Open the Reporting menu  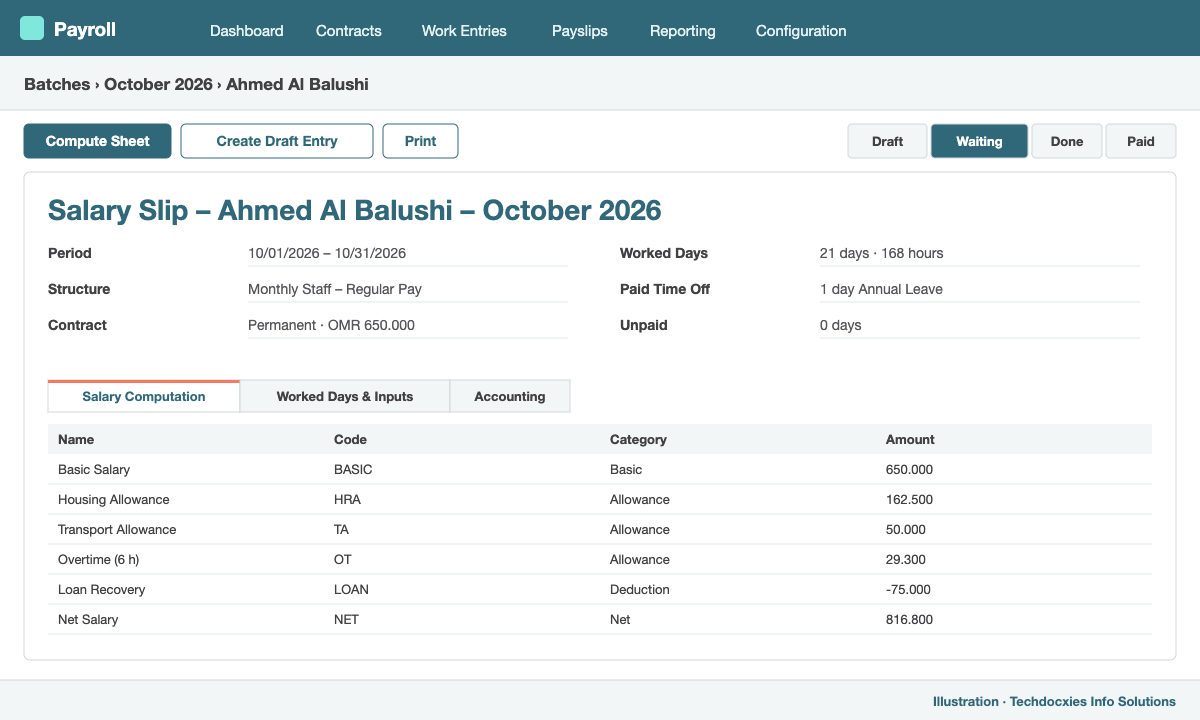point(683,31)
